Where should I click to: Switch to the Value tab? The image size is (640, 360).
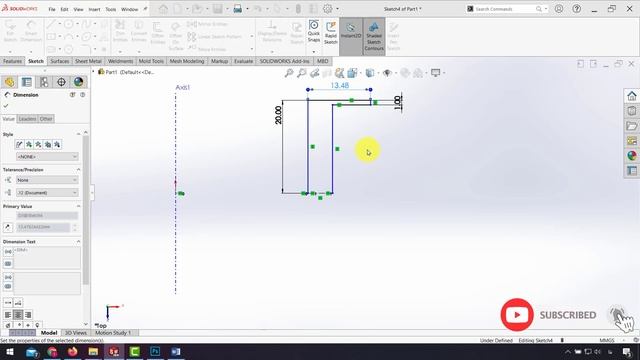9,119
